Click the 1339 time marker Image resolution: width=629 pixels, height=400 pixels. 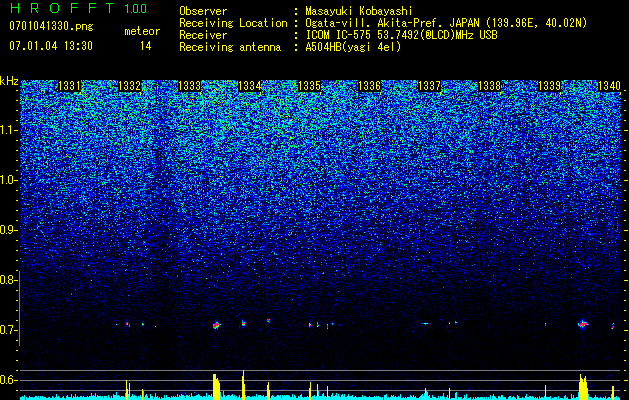[x=550, y=86]
